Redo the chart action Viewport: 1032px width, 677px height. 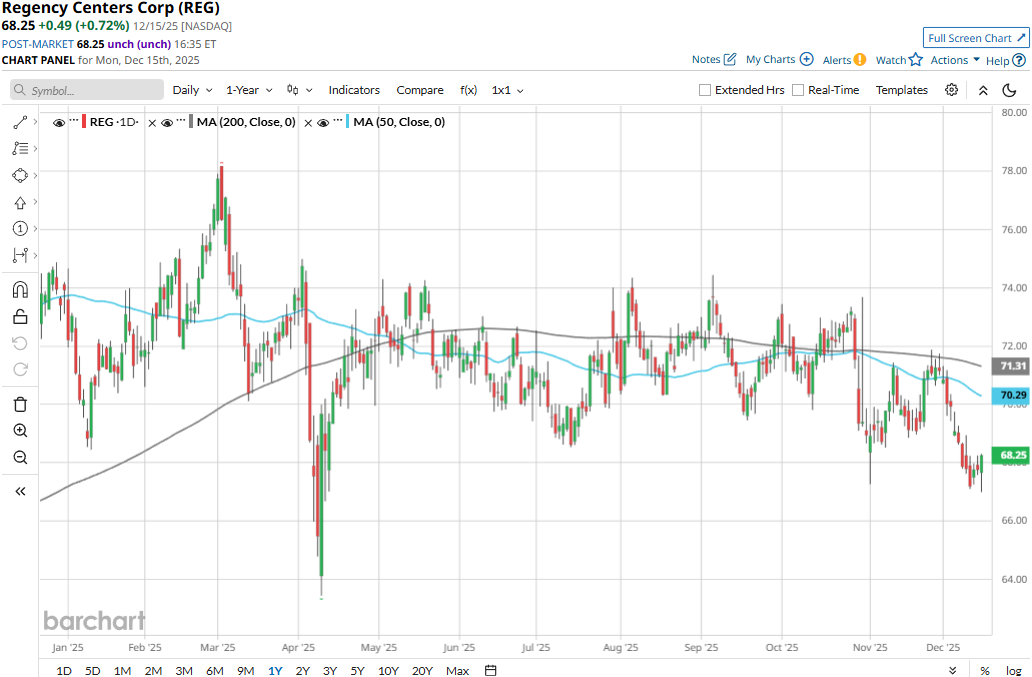point(20,370)
